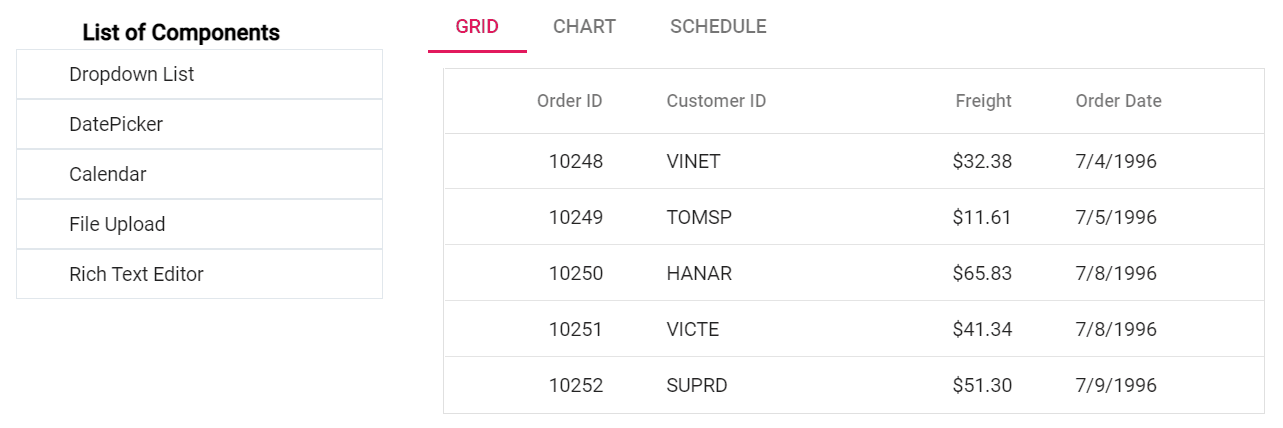Select File Upload component item

point(117,225)
